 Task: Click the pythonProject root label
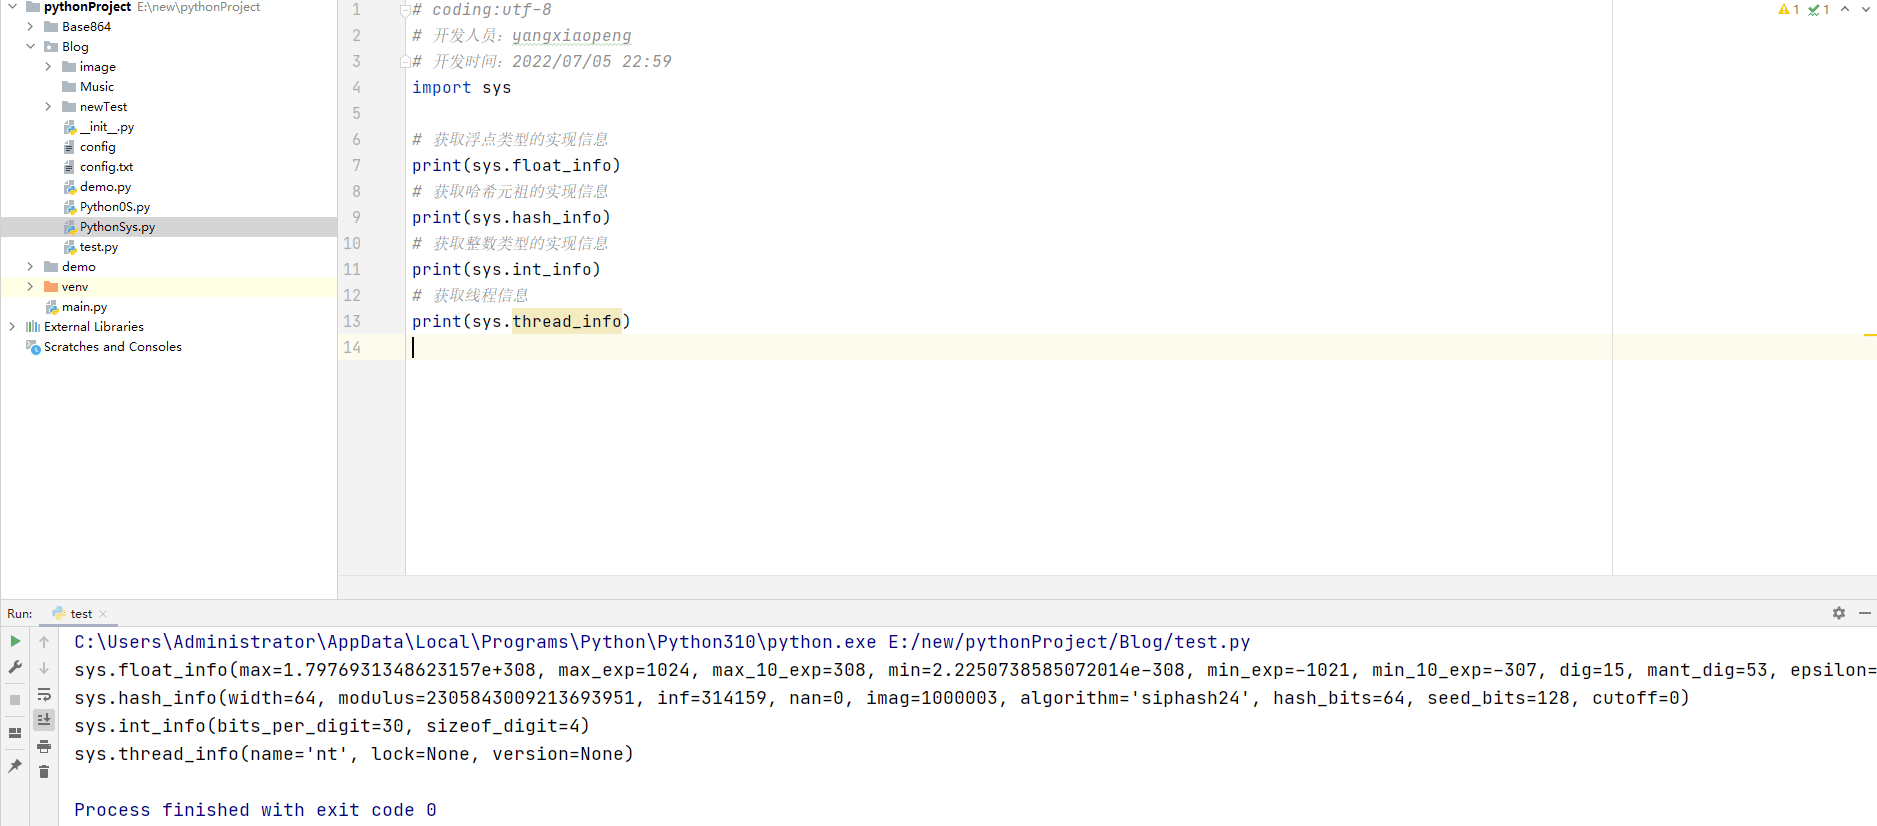point(87,7)
